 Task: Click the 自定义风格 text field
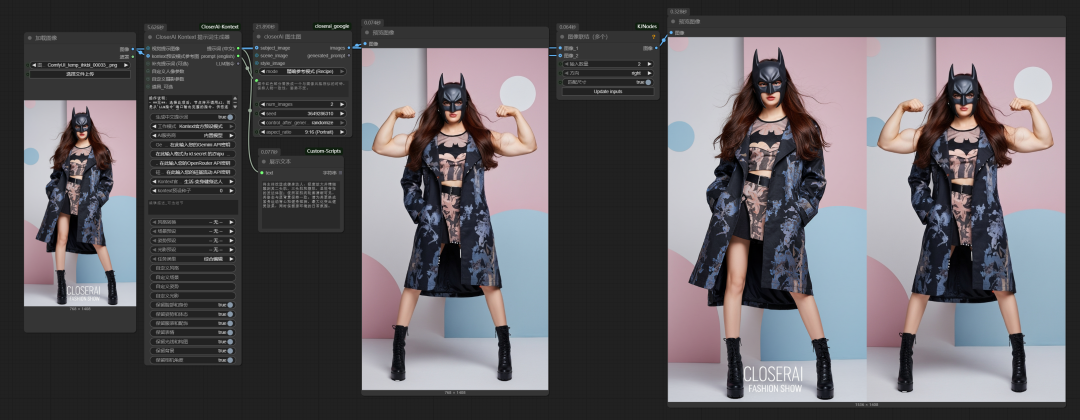pos(193,268)
